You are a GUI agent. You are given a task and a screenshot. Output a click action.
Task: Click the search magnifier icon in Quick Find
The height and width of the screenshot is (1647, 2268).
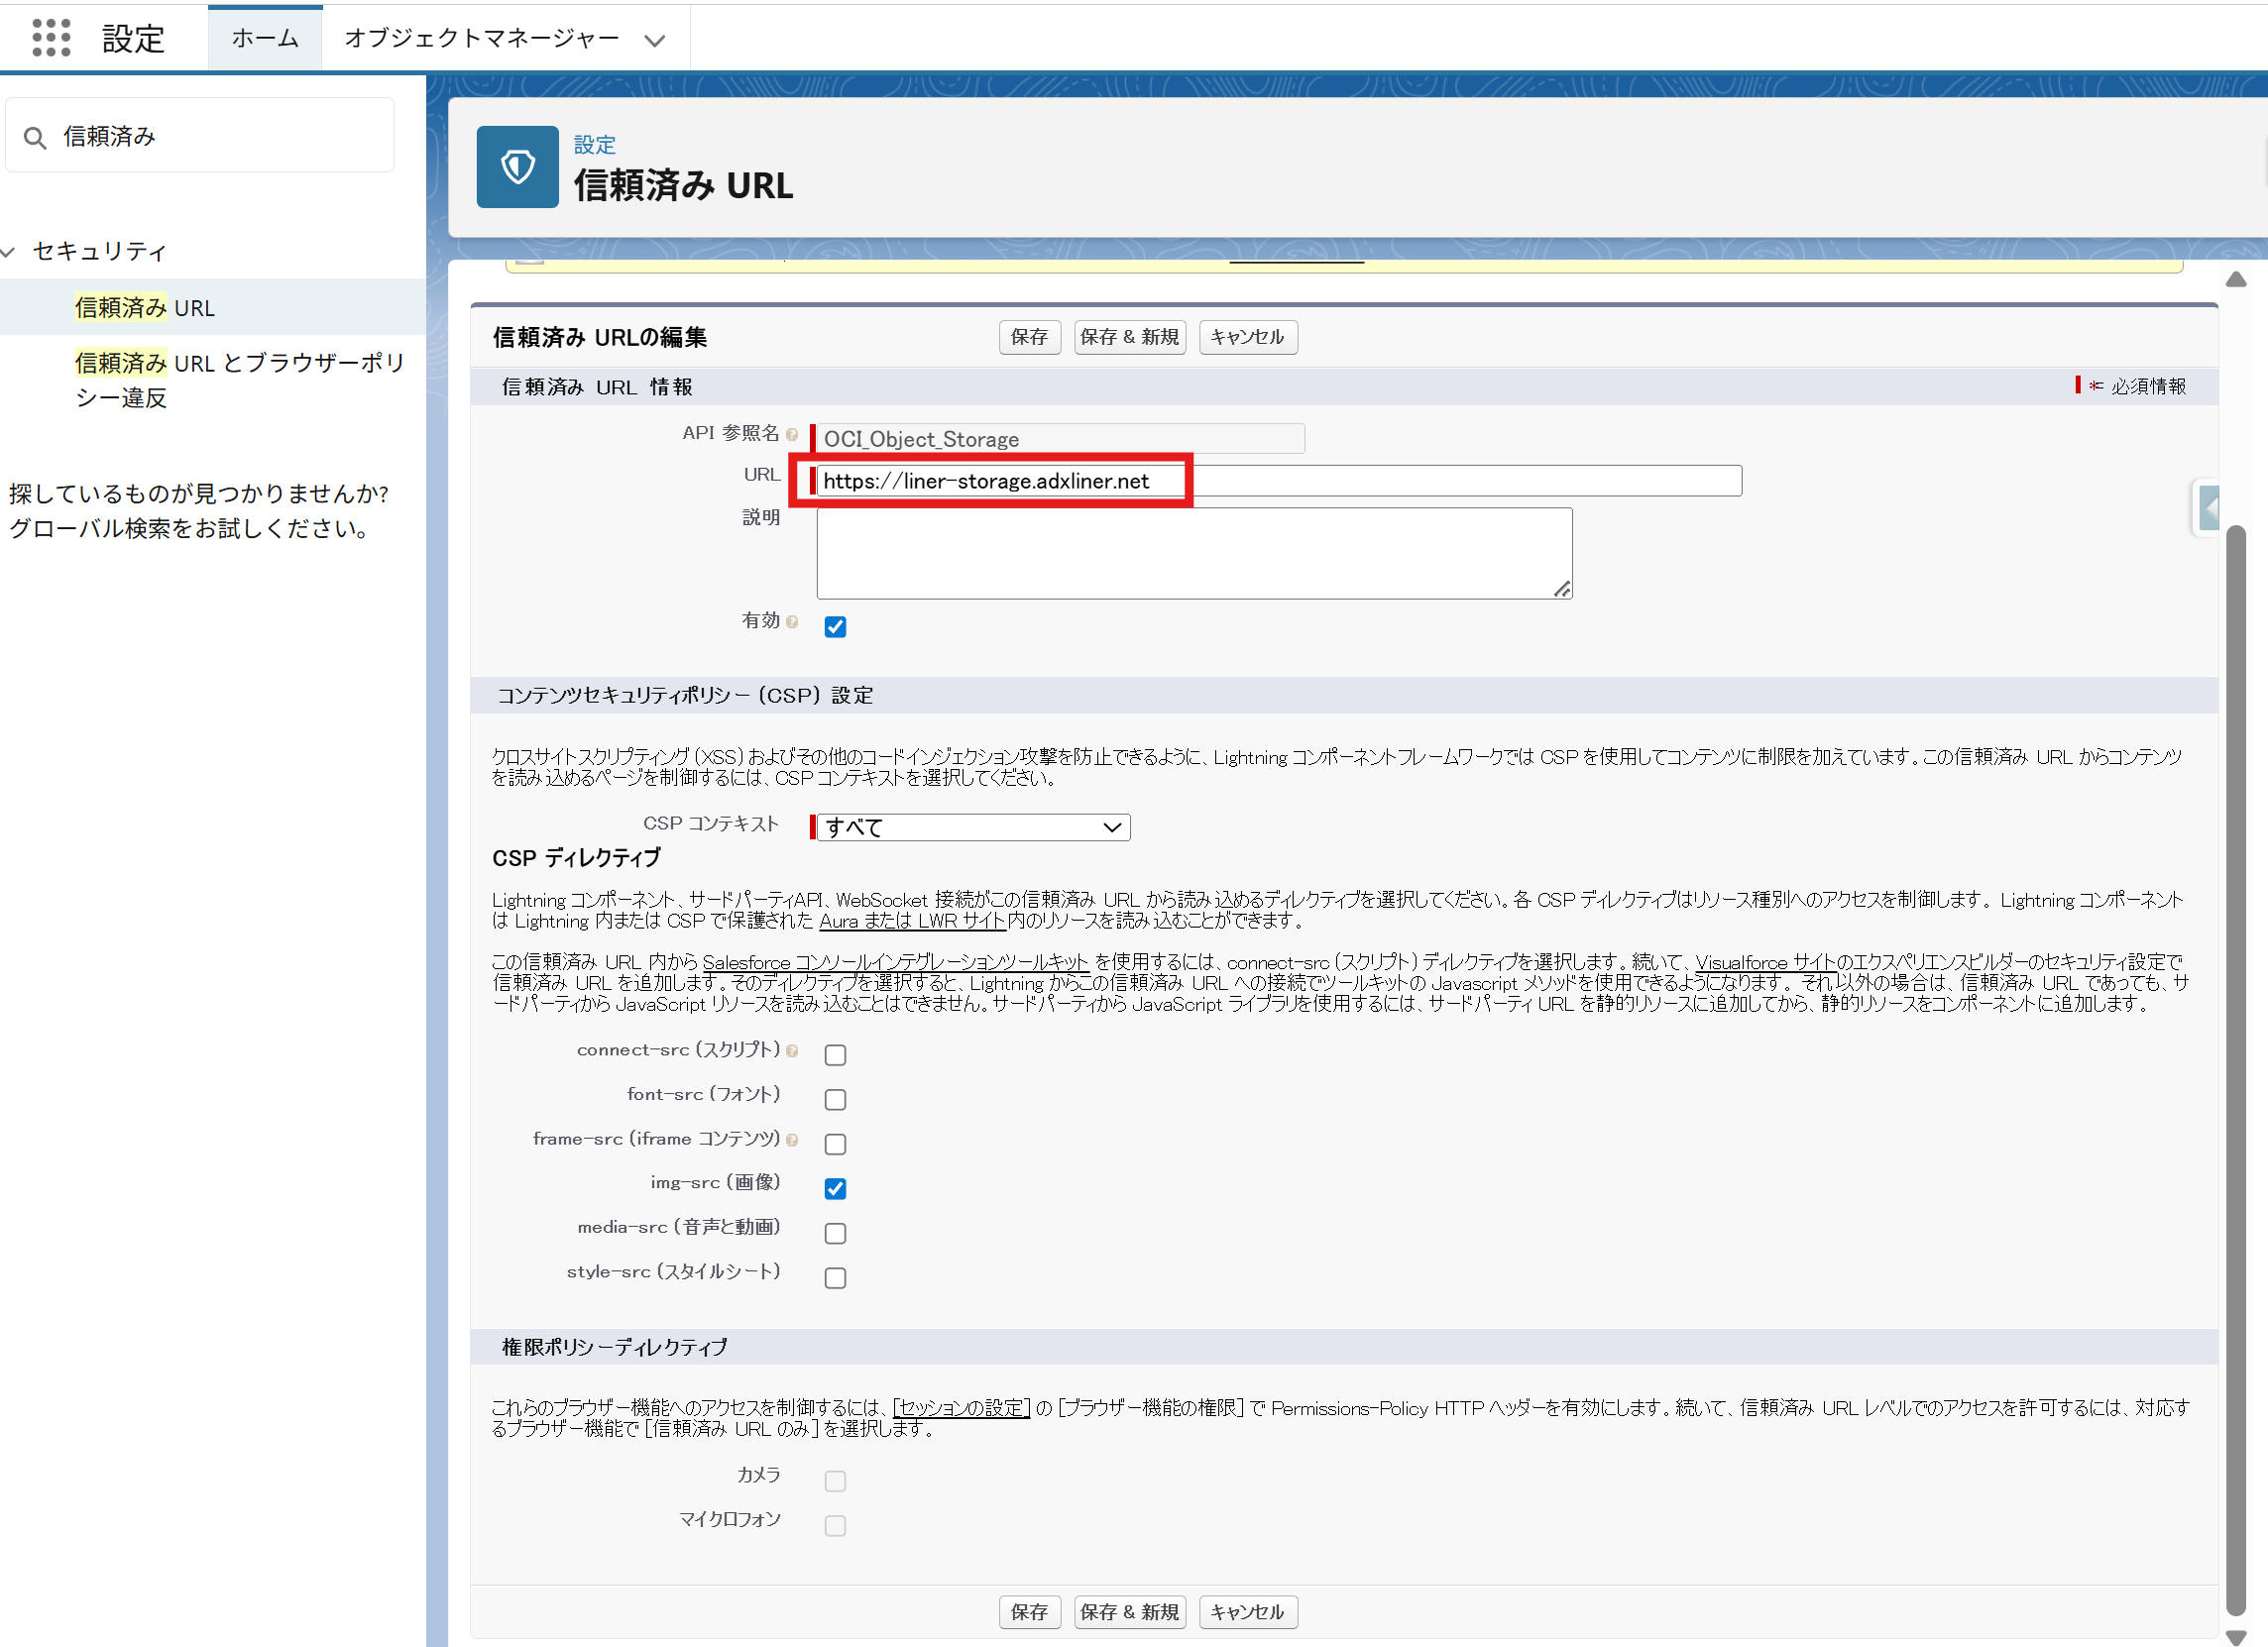[x=35, y=138]
